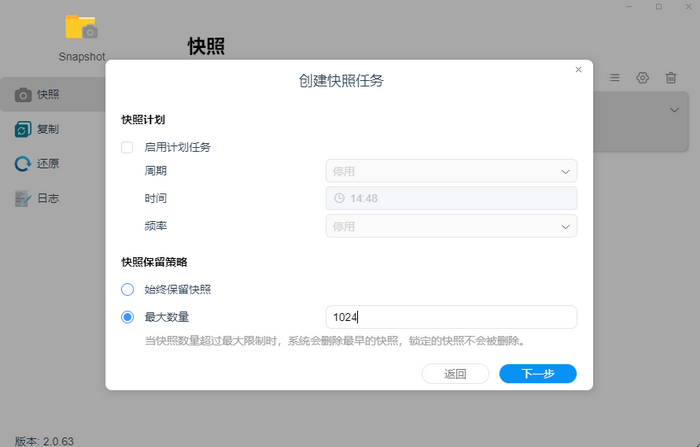Click the log notepad icon beside 日志

pos(23,199)
